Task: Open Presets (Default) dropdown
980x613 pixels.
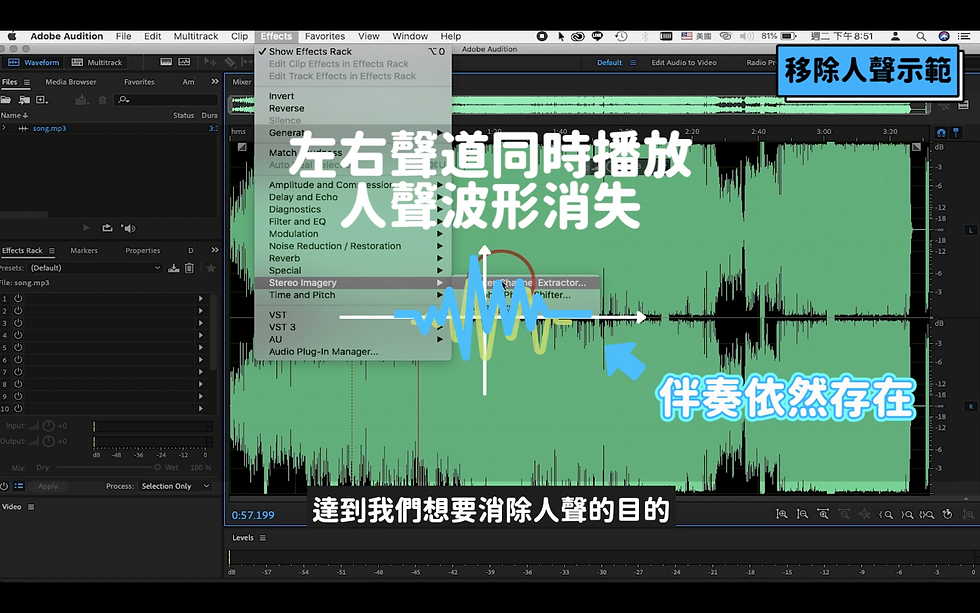Action: point(96,268)
